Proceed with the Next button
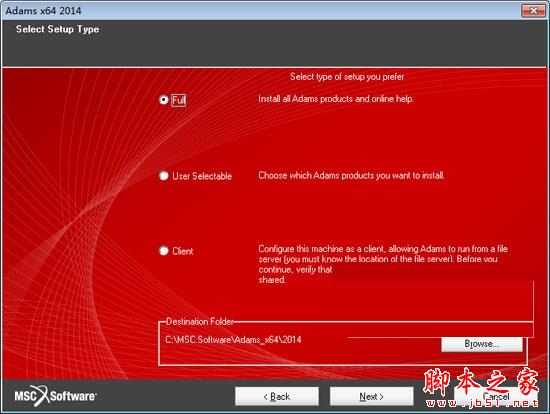The width and height of the screenshot is (550, 414). pos(371,396)
